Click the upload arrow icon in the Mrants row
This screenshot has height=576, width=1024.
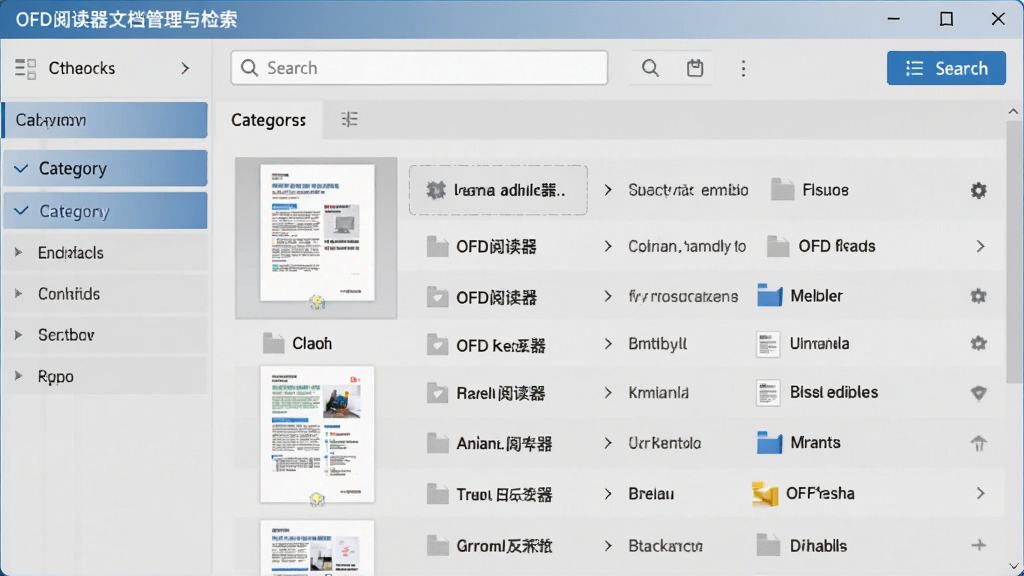click(x=978, y=443)
